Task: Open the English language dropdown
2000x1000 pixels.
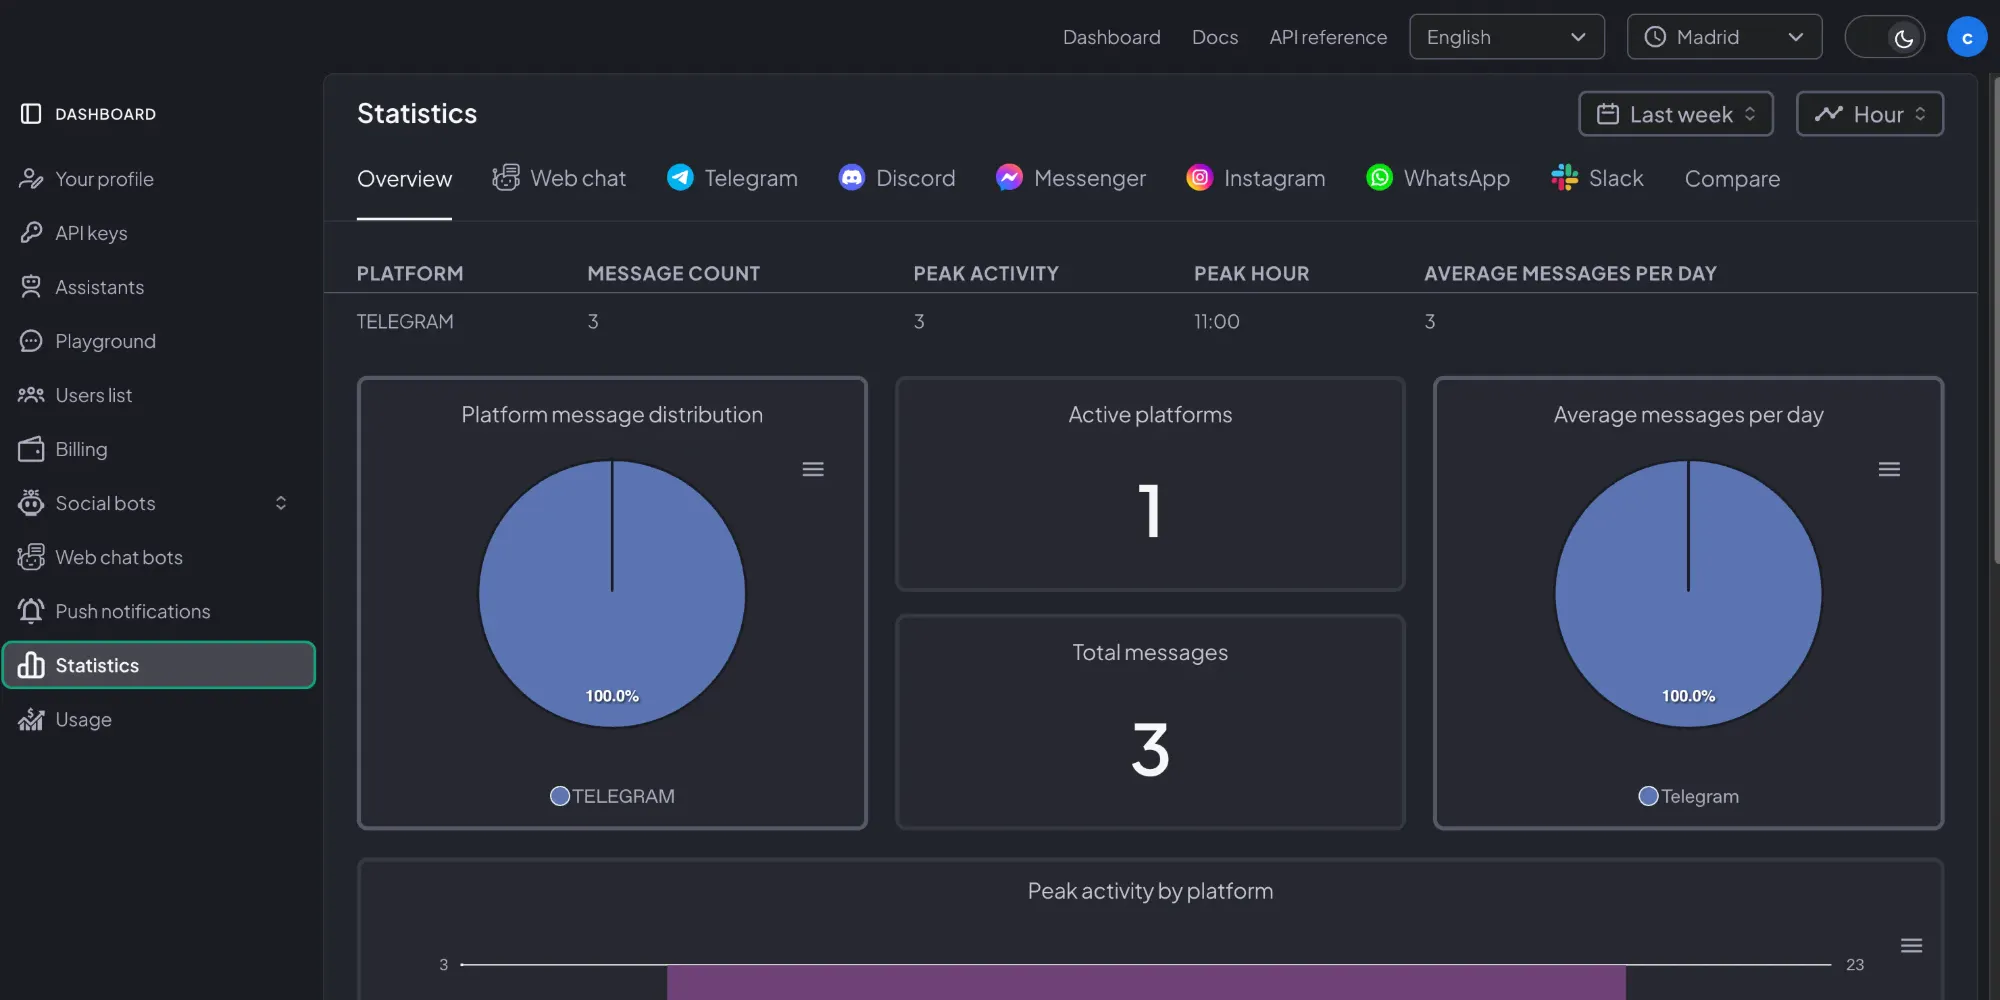Action: click(1506, 37)
